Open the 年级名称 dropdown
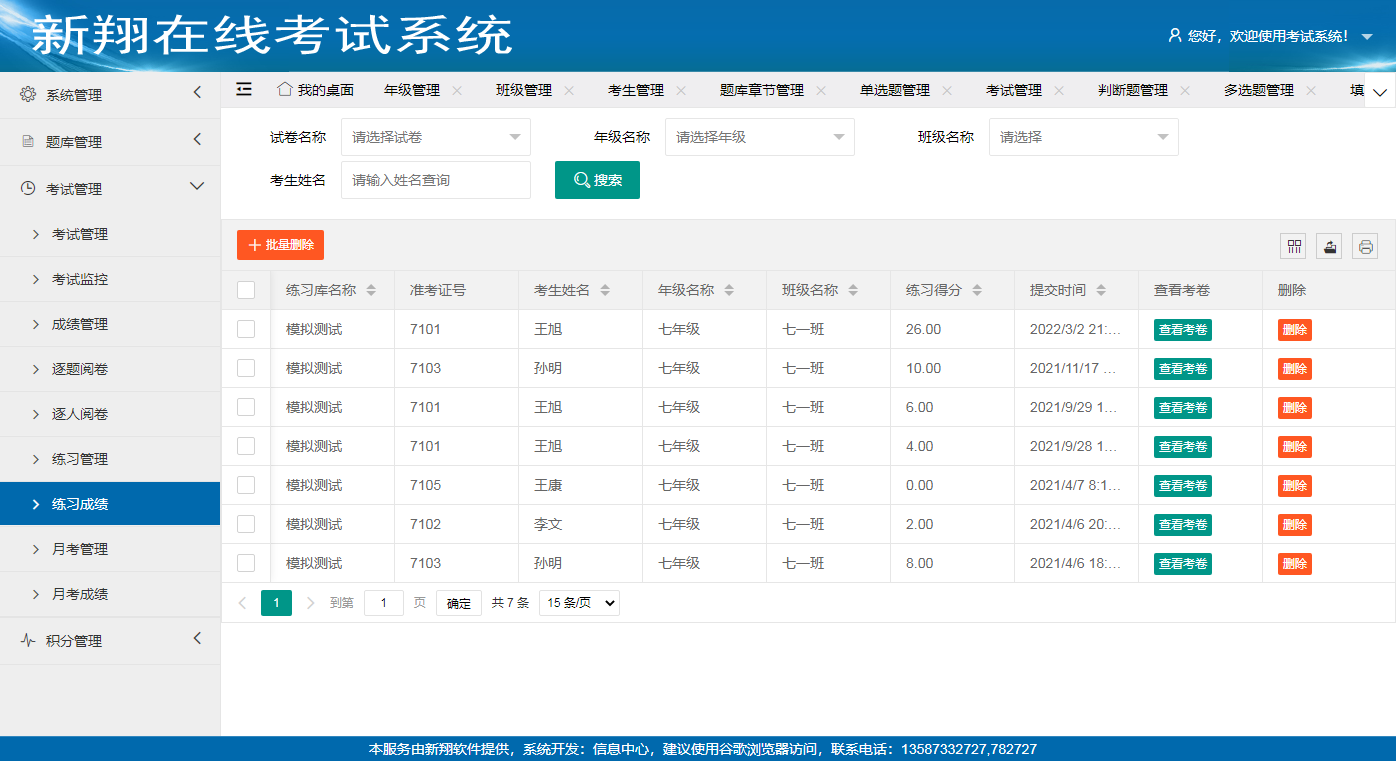This screenshot has height=761, width=1396. click(x=759, y=137)
